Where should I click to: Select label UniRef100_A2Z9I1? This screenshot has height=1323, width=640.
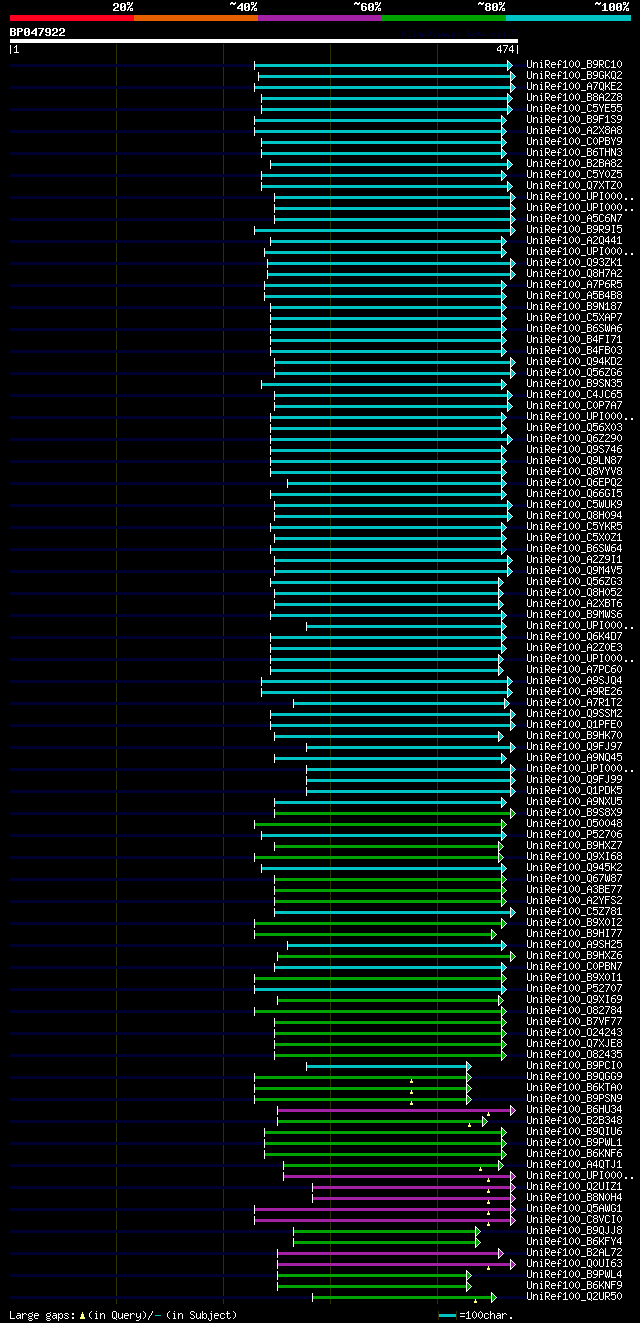click(574, 560)
